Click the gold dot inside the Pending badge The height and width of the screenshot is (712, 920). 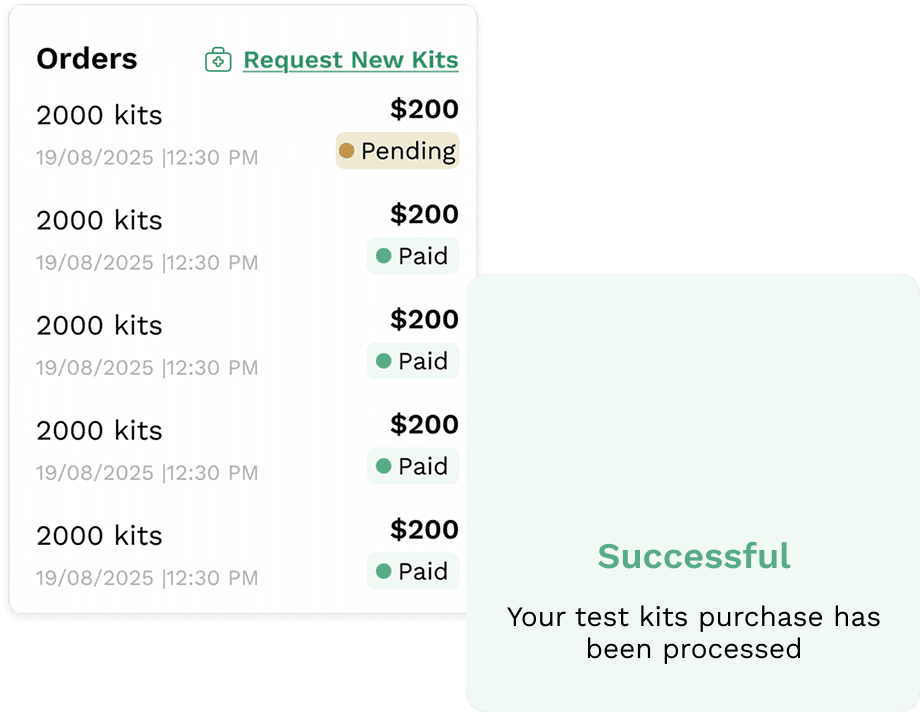(349, 151)
